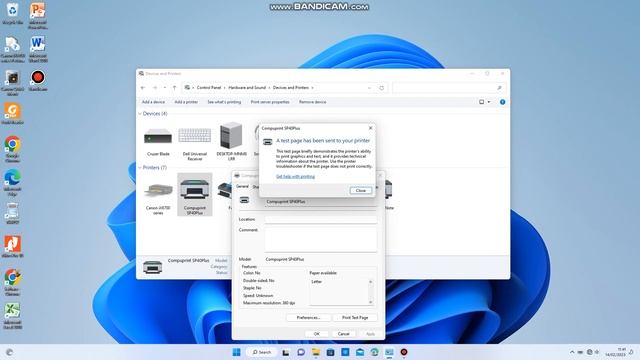Screen dimensions: 640x360
Task: Click Add a printer in the toolbar
Action: point(186,102)
